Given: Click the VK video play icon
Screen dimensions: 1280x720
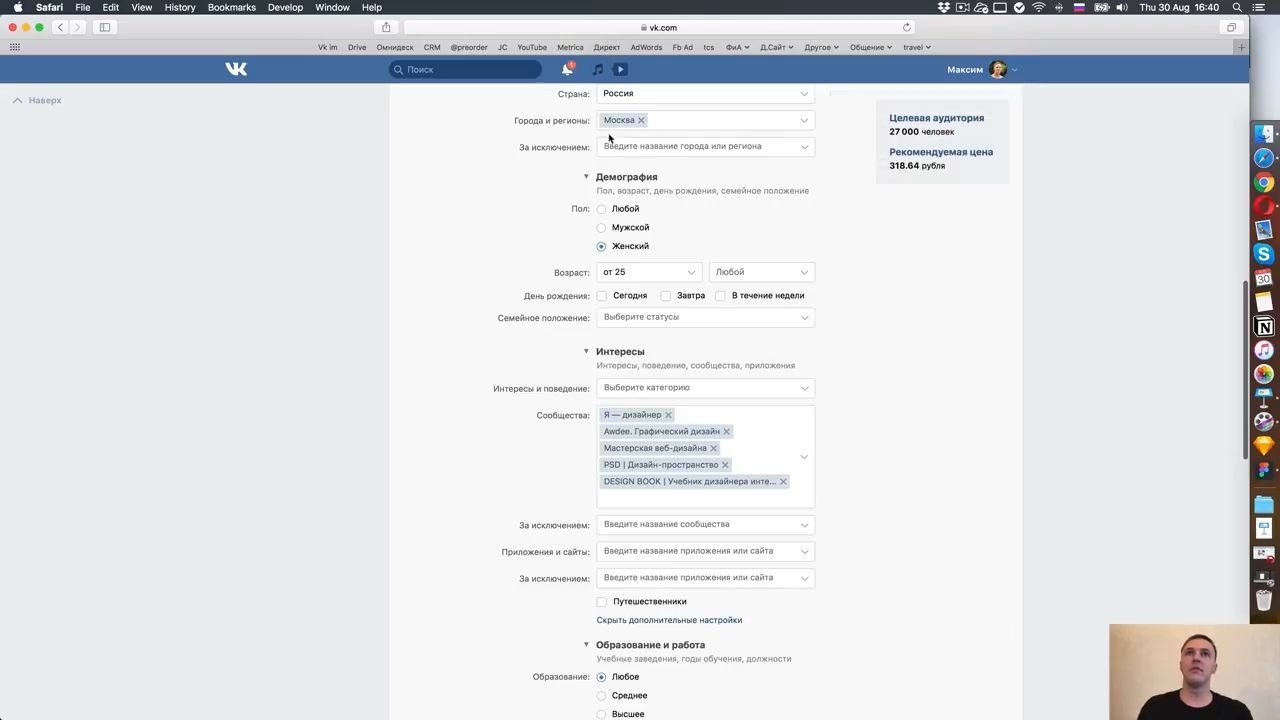Looking at the screenshot, I should coord(620,69).
